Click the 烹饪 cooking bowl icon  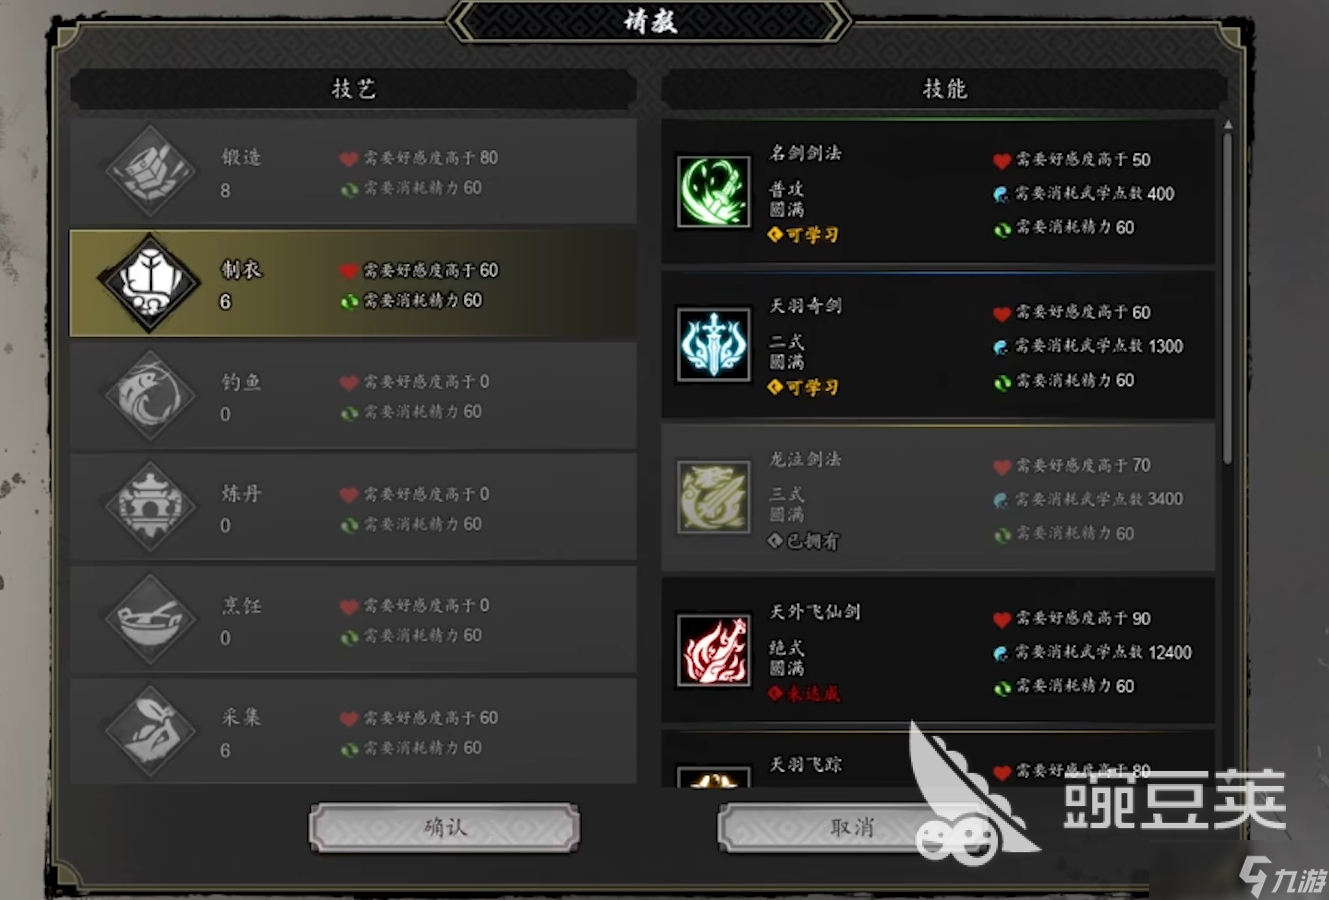[x=150, y=619]
